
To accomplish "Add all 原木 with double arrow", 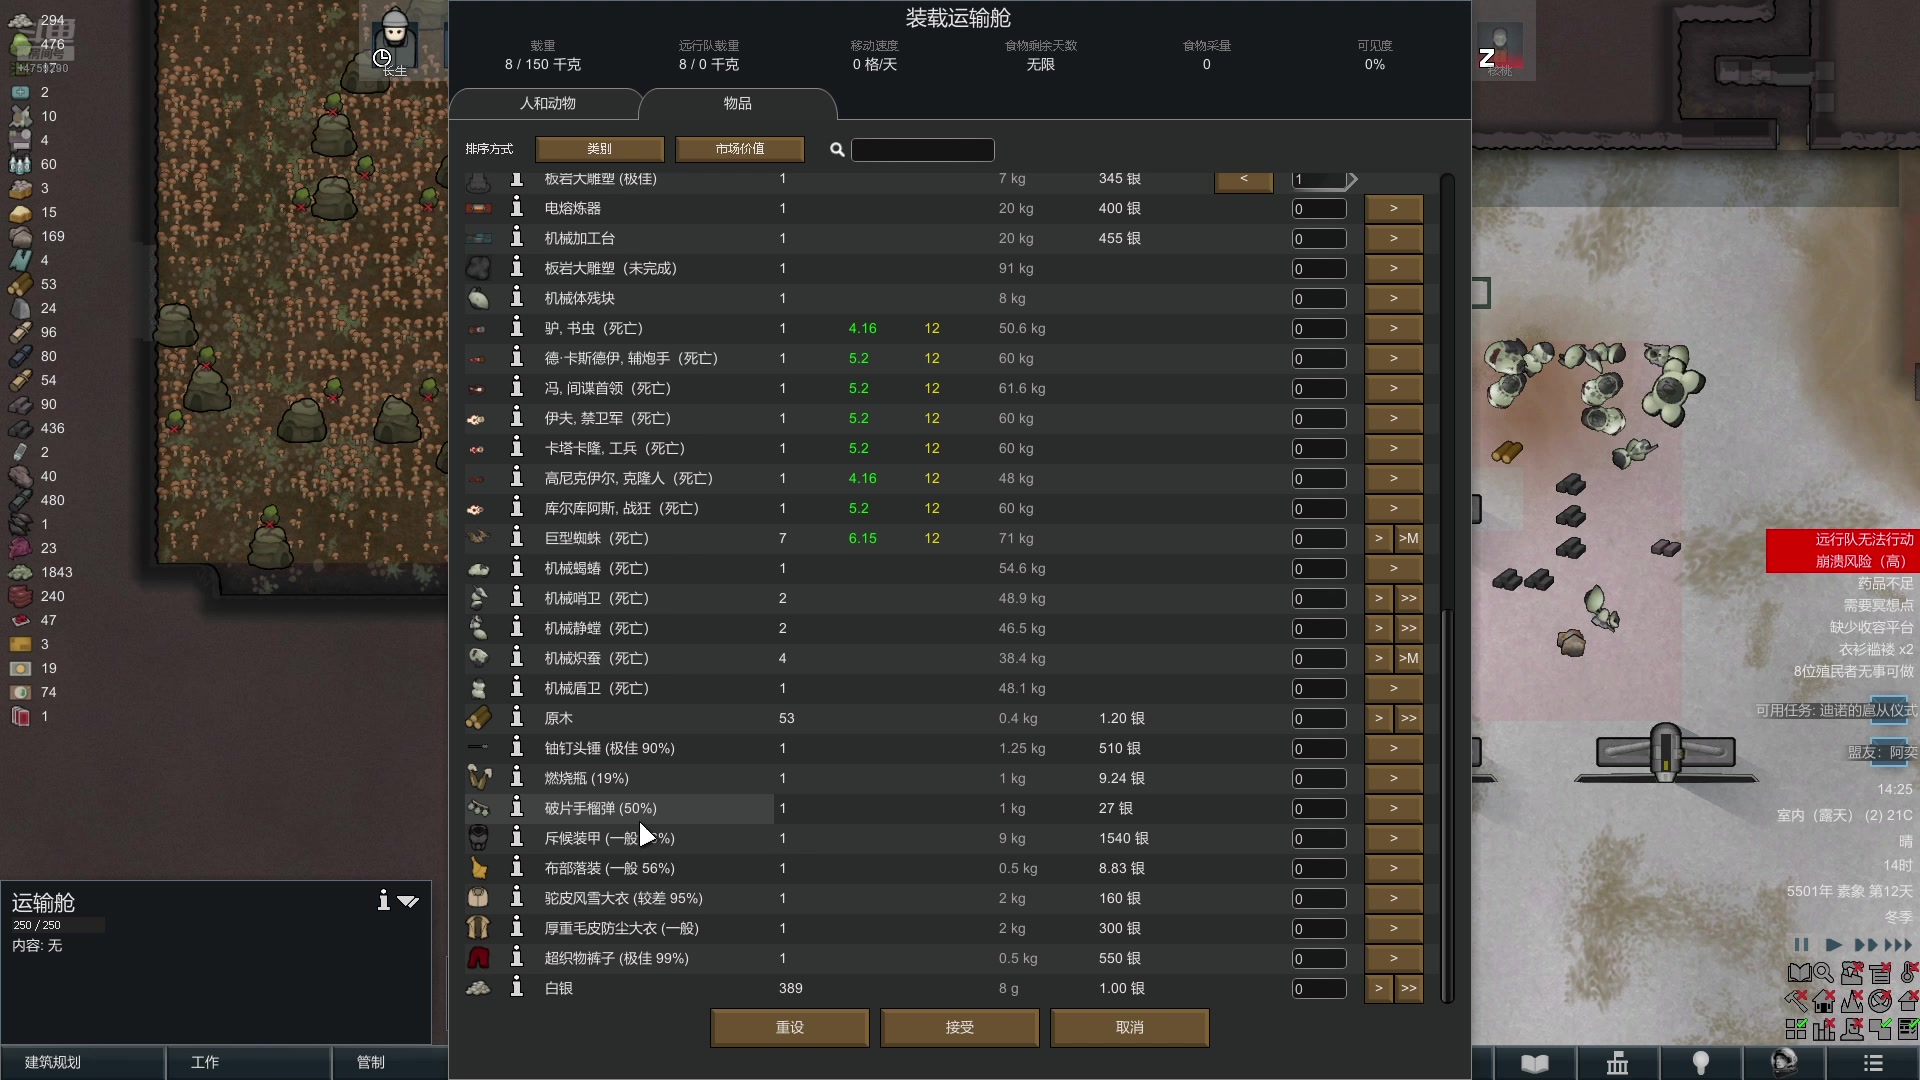I will [x=1408, y=718].
